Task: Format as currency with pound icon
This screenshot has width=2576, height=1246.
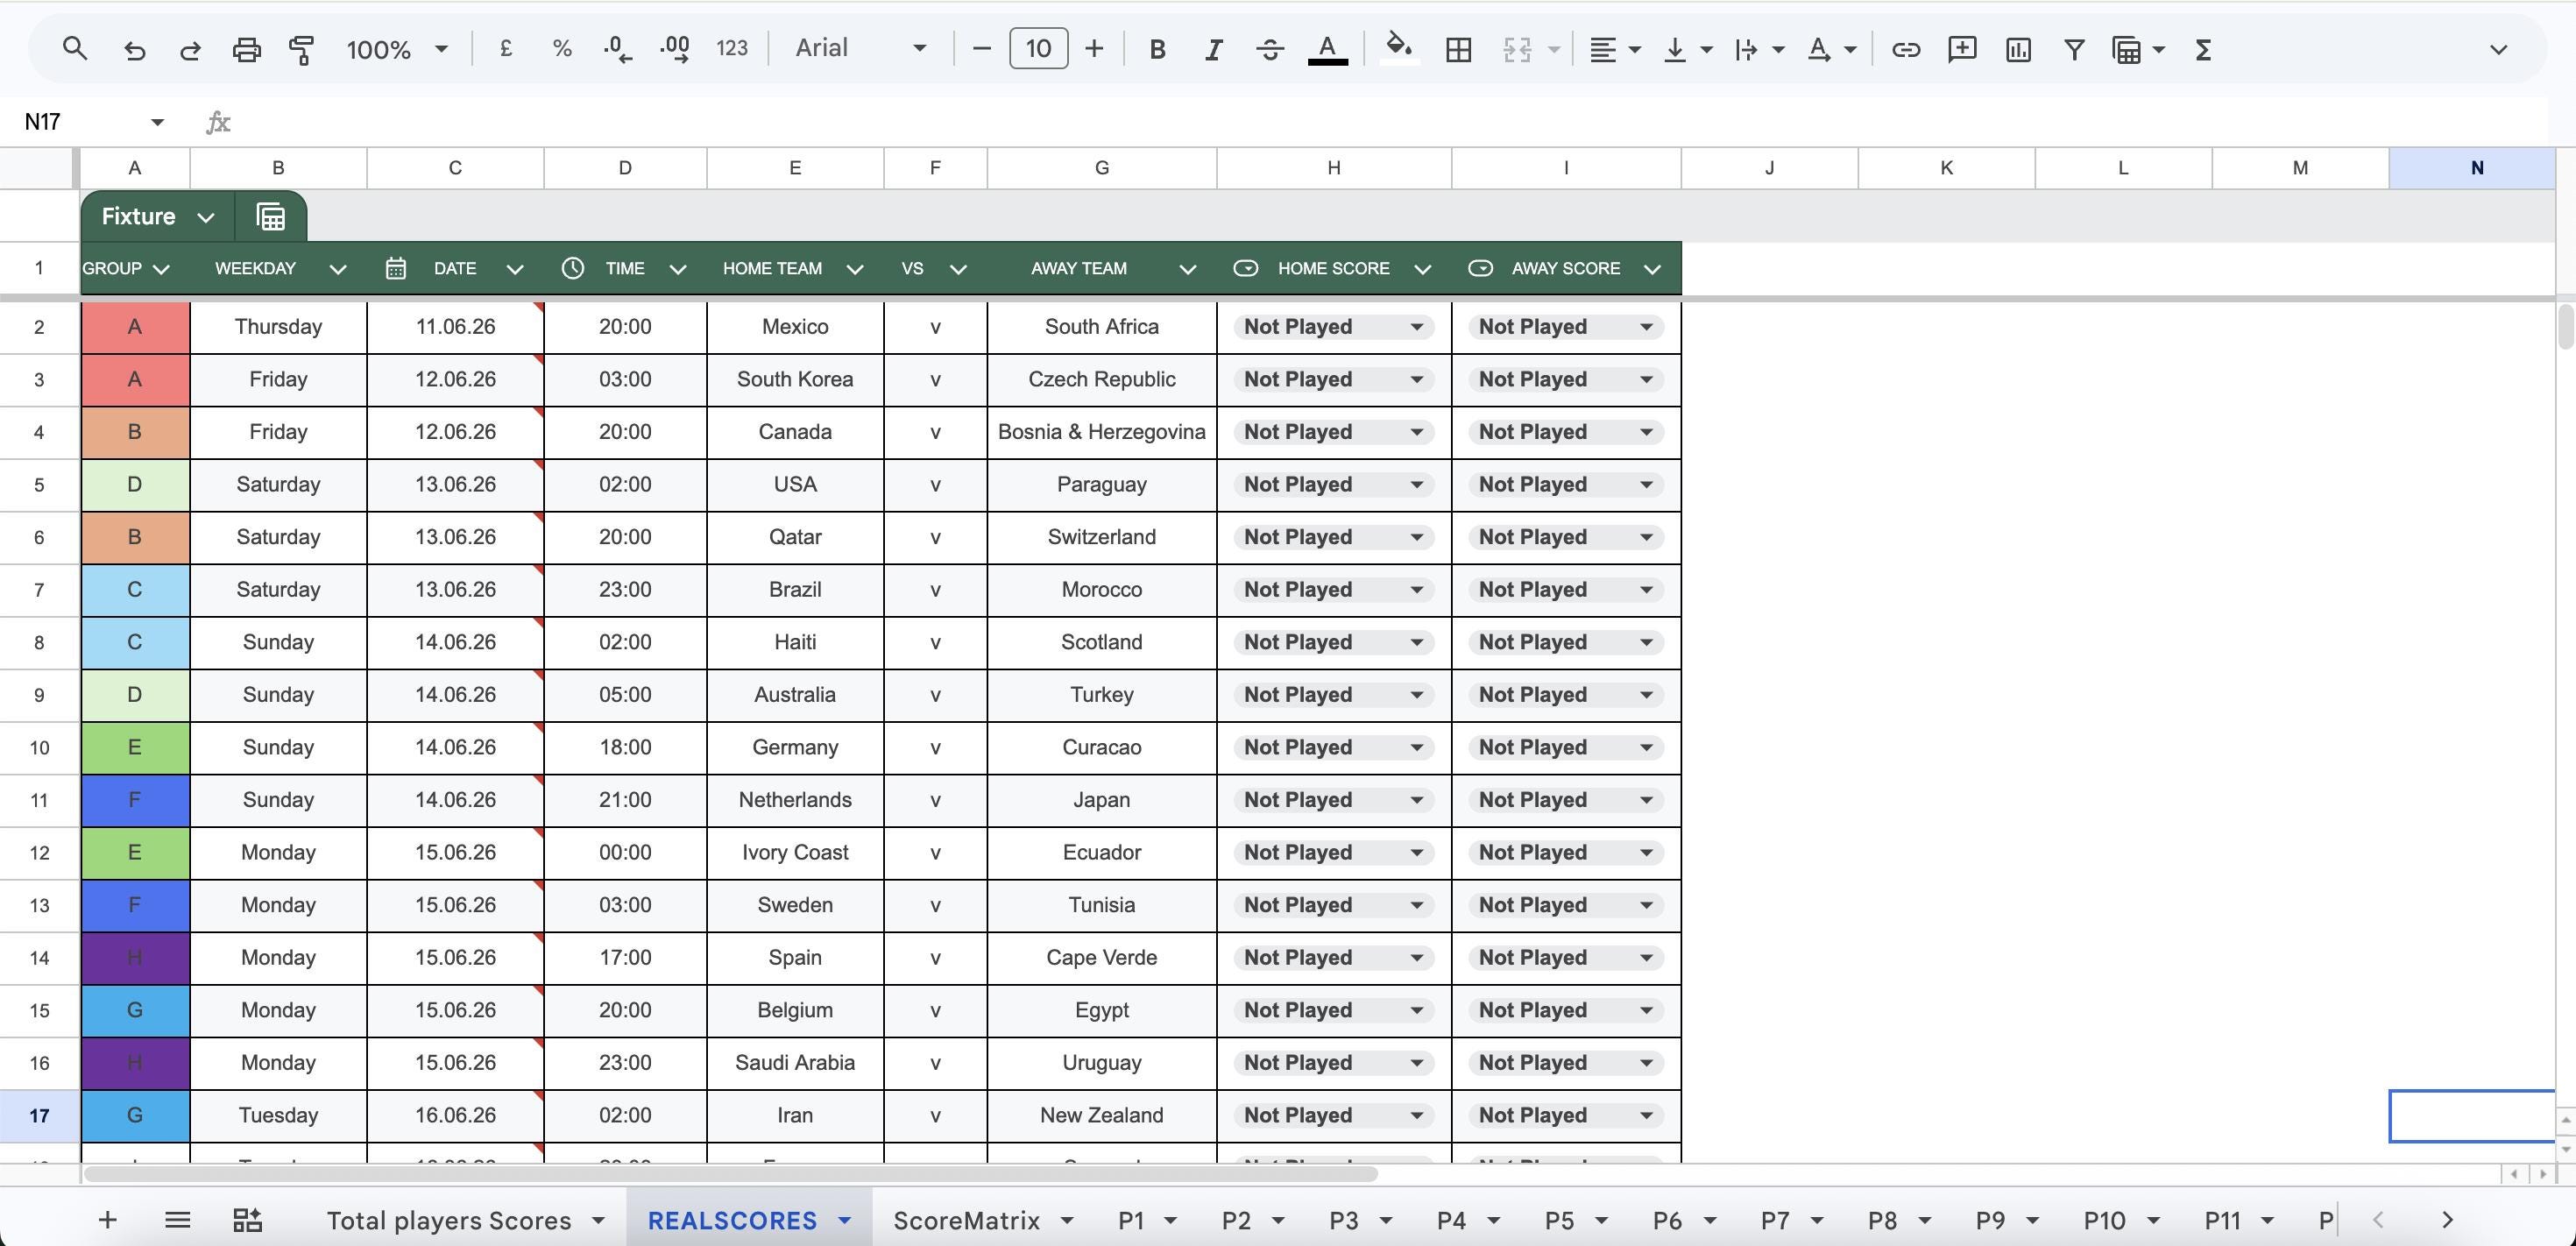Action: (506, 48)
